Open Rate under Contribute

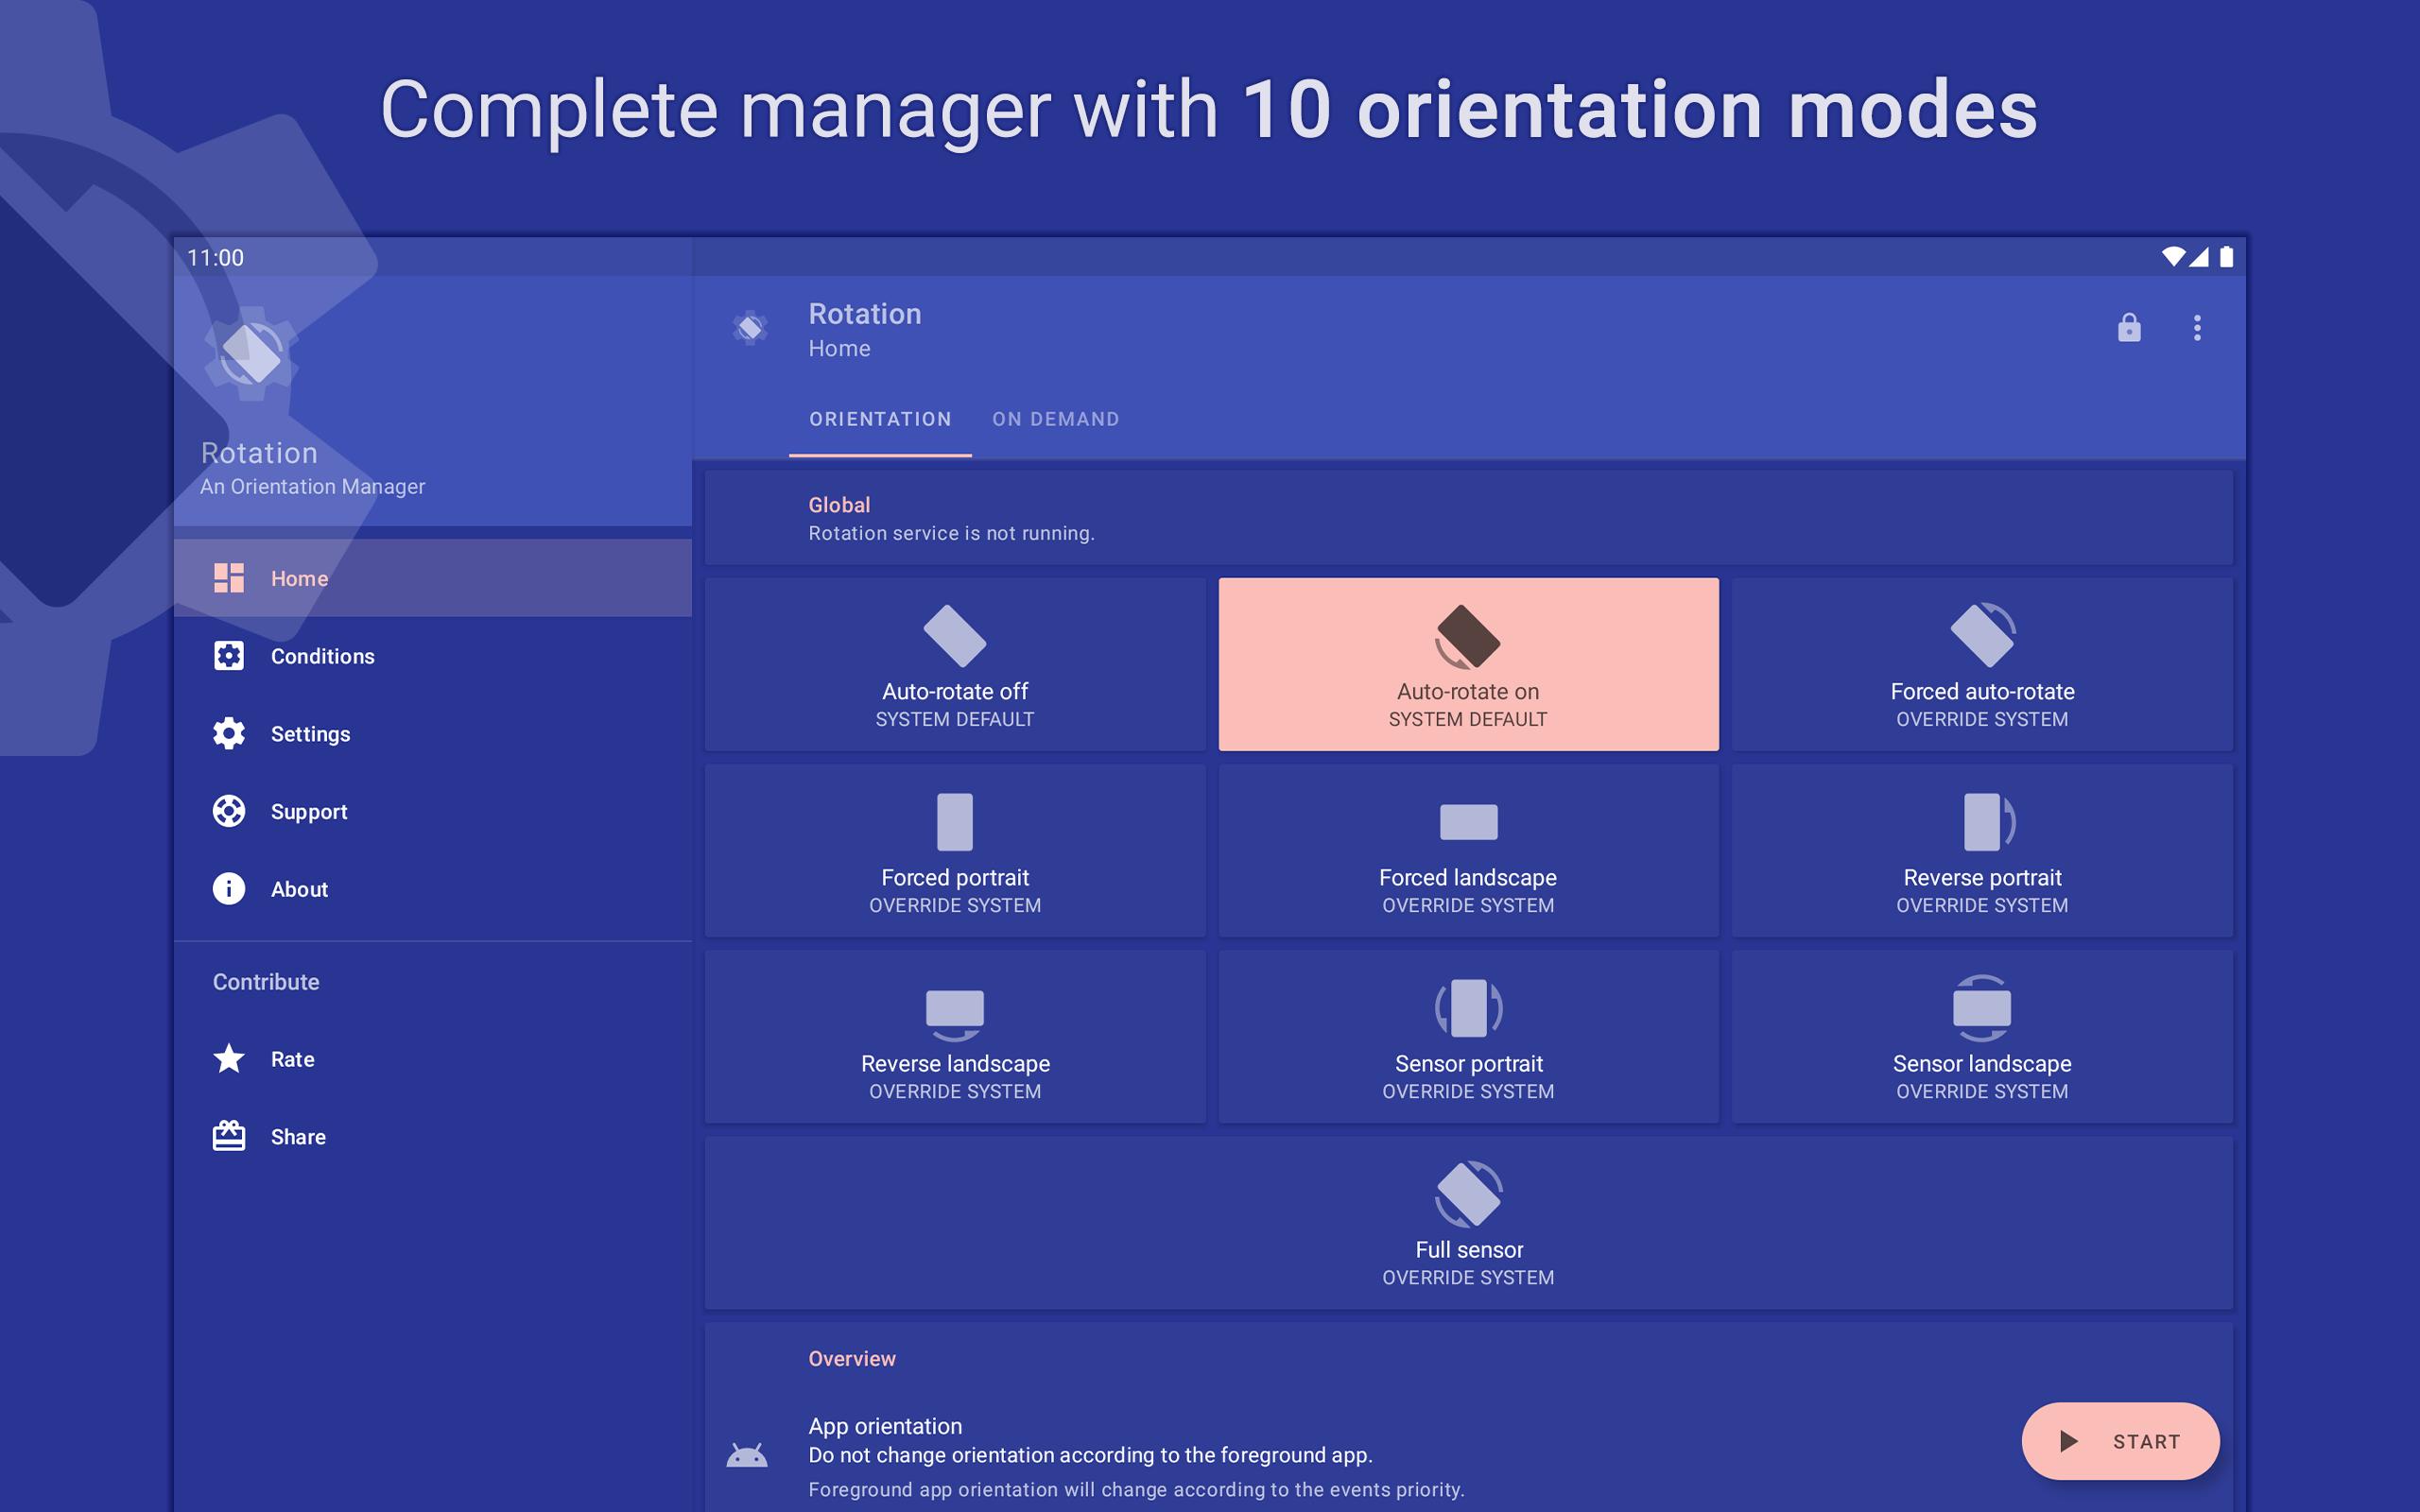click(433, 1058)
